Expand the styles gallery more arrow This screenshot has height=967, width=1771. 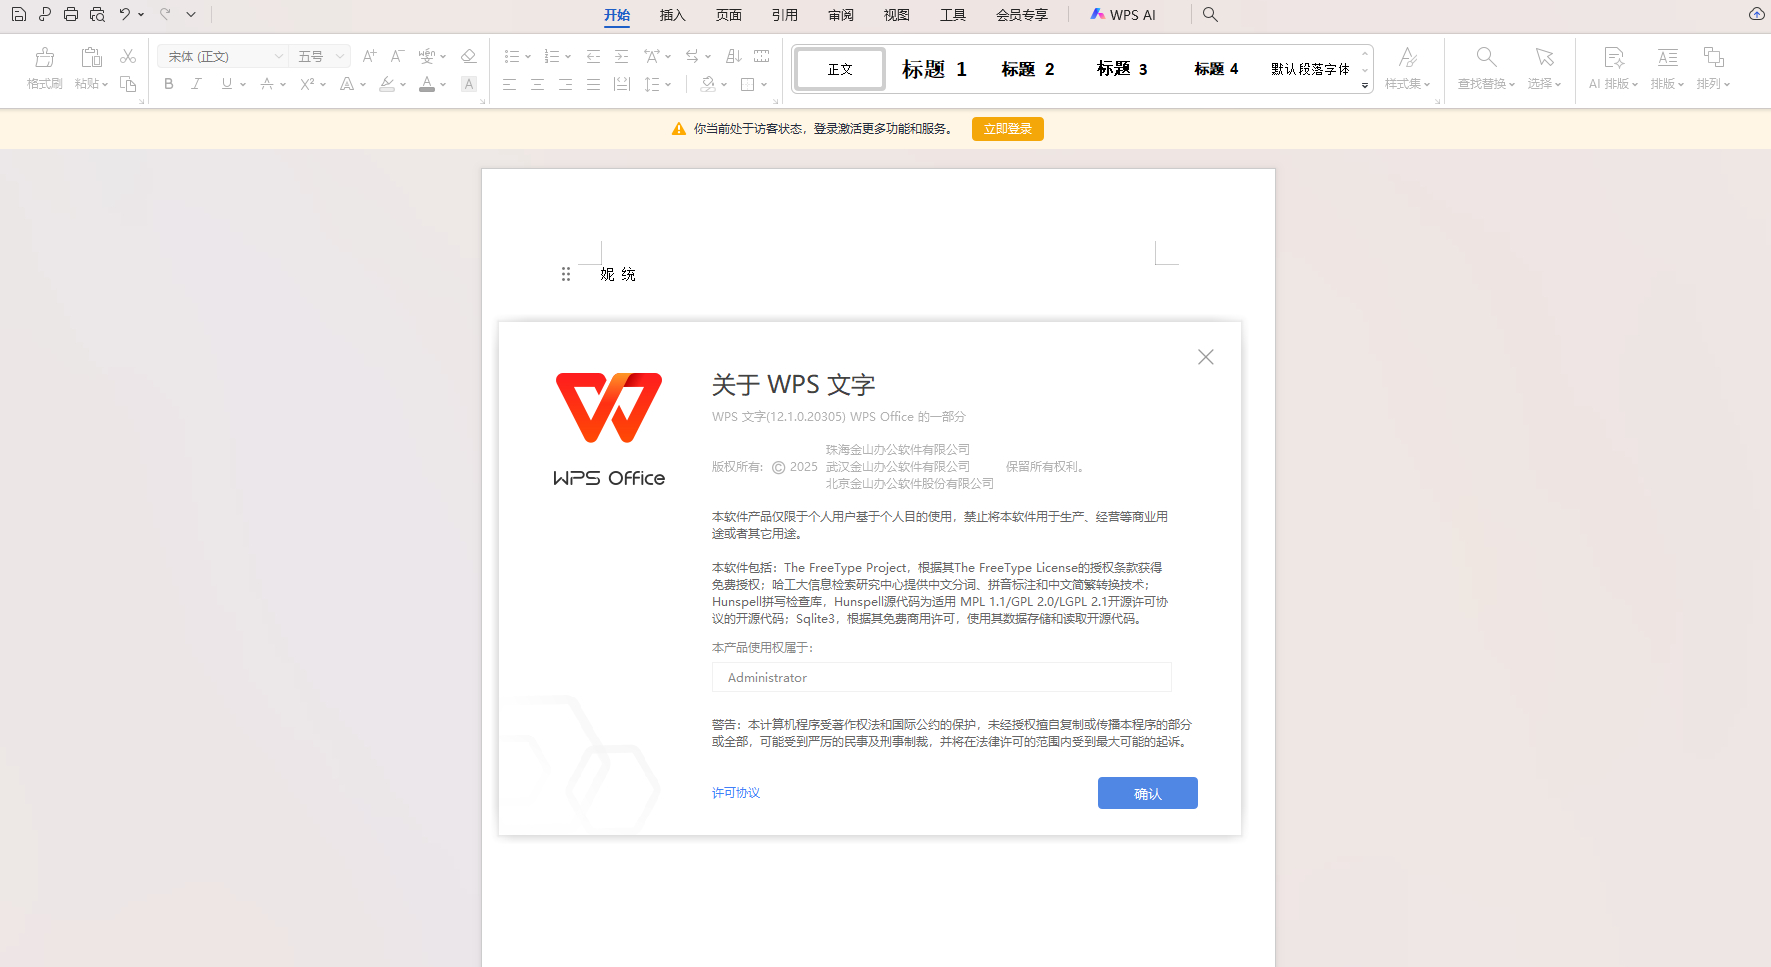click(1365, 86)
